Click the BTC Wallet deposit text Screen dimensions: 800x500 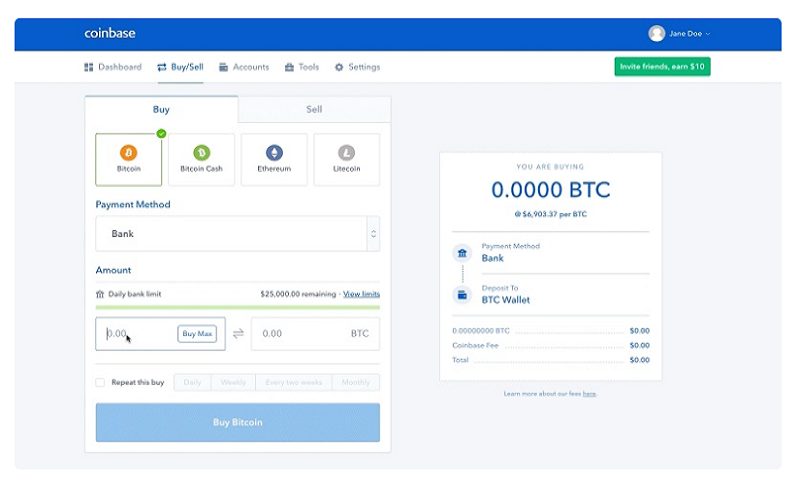506,300
